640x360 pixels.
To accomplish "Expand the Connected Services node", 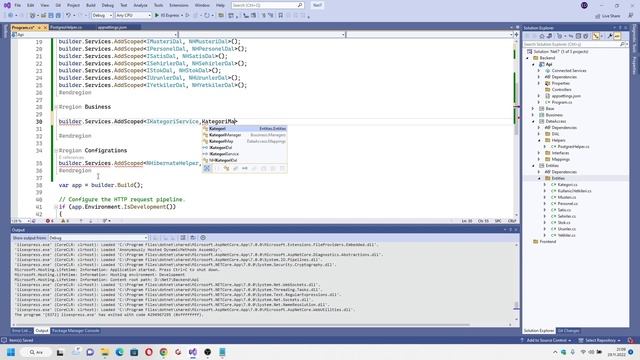I will 539,71.
